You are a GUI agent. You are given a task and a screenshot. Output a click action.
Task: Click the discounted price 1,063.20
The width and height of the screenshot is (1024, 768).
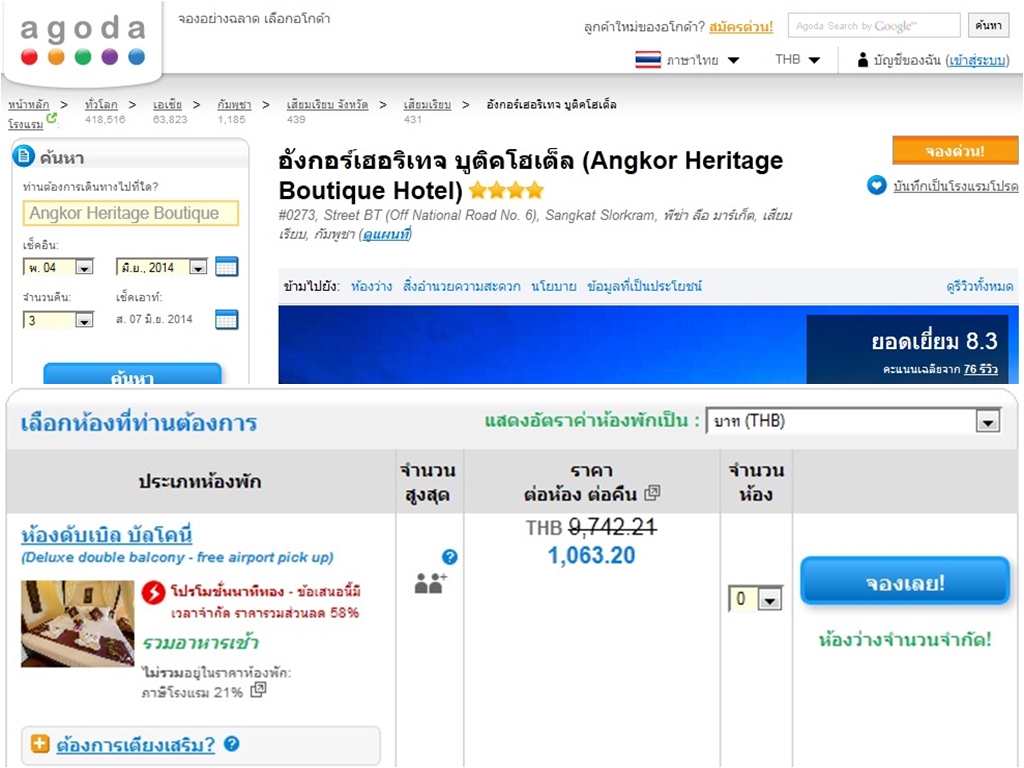point(591,556)
